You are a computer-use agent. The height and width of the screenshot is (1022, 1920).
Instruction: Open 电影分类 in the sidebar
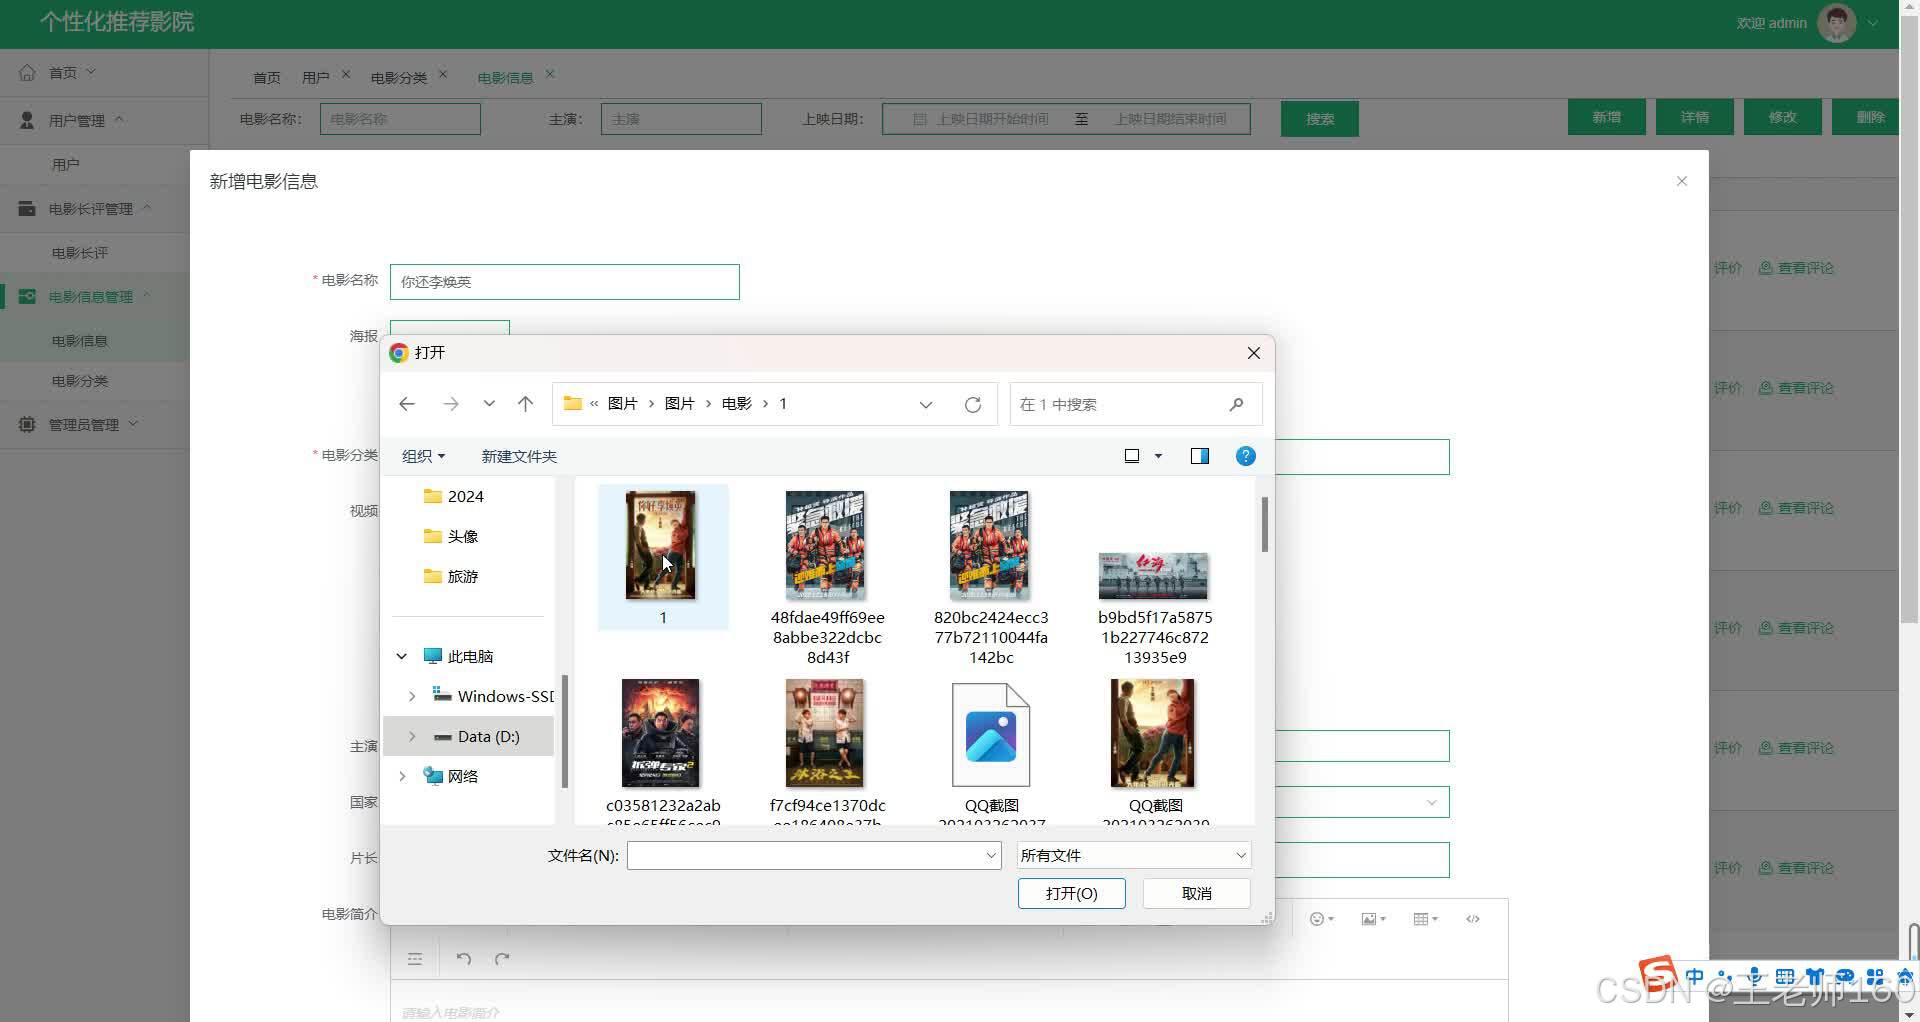pyautogui.click(x=80, y=381)
